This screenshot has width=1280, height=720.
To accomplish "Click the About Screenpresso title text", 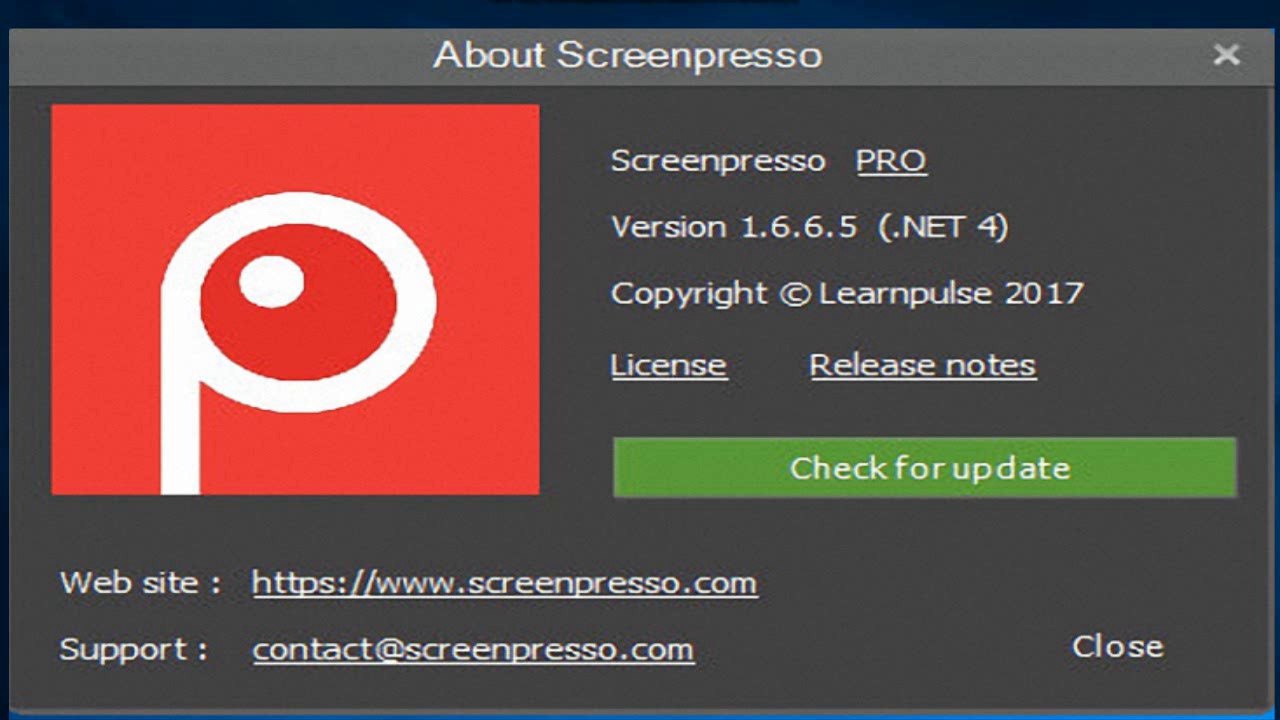I will 628,55.
